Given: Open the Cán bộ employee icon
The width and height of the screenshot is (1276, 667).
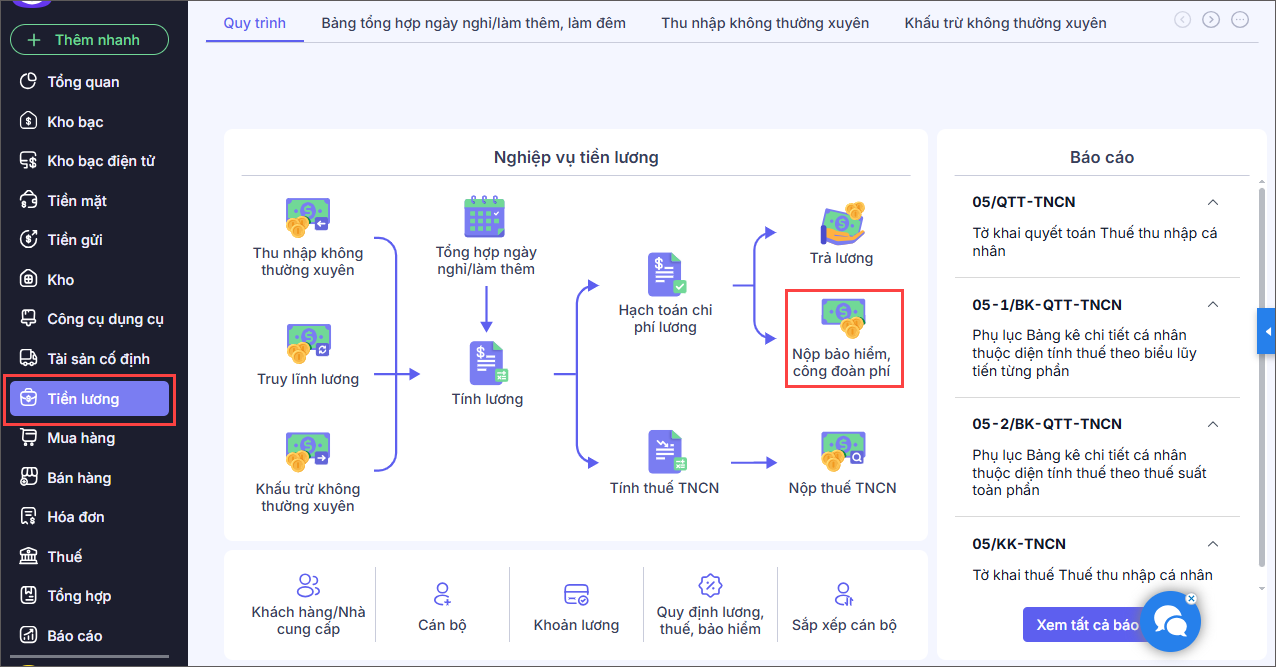Looking at the screenshot, I should (x=442, y=594).
